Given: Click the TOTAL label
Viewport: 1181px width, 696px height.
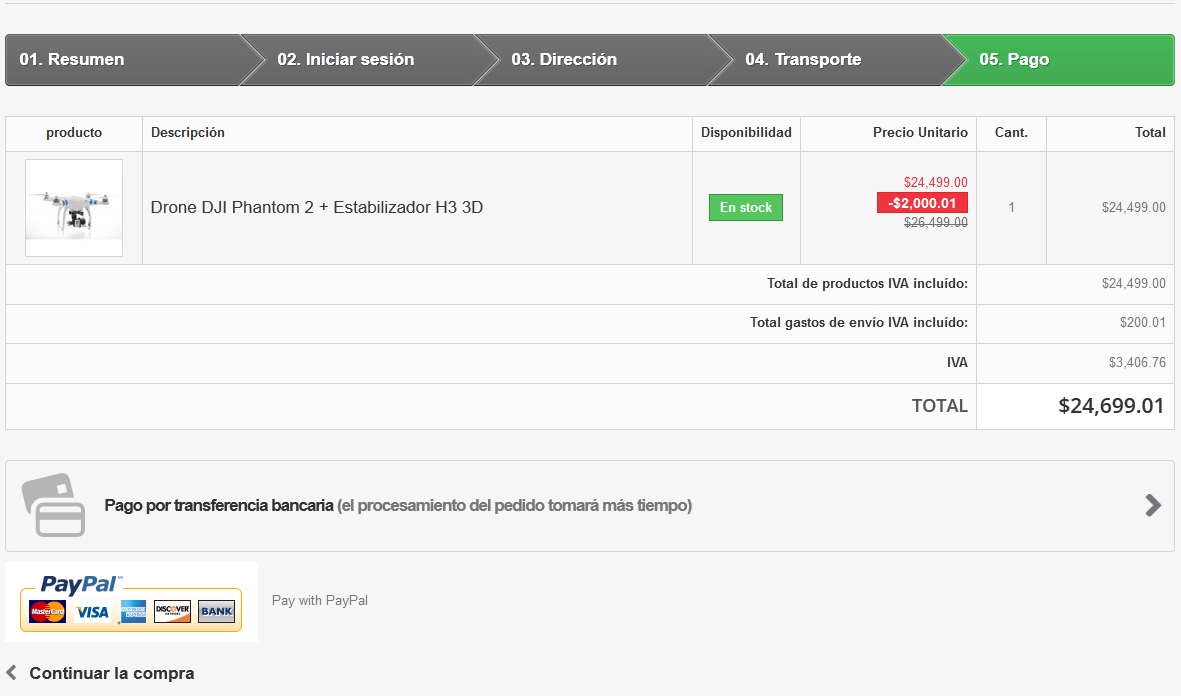Looking at the screenshot, I should click(x=939, y=406).
